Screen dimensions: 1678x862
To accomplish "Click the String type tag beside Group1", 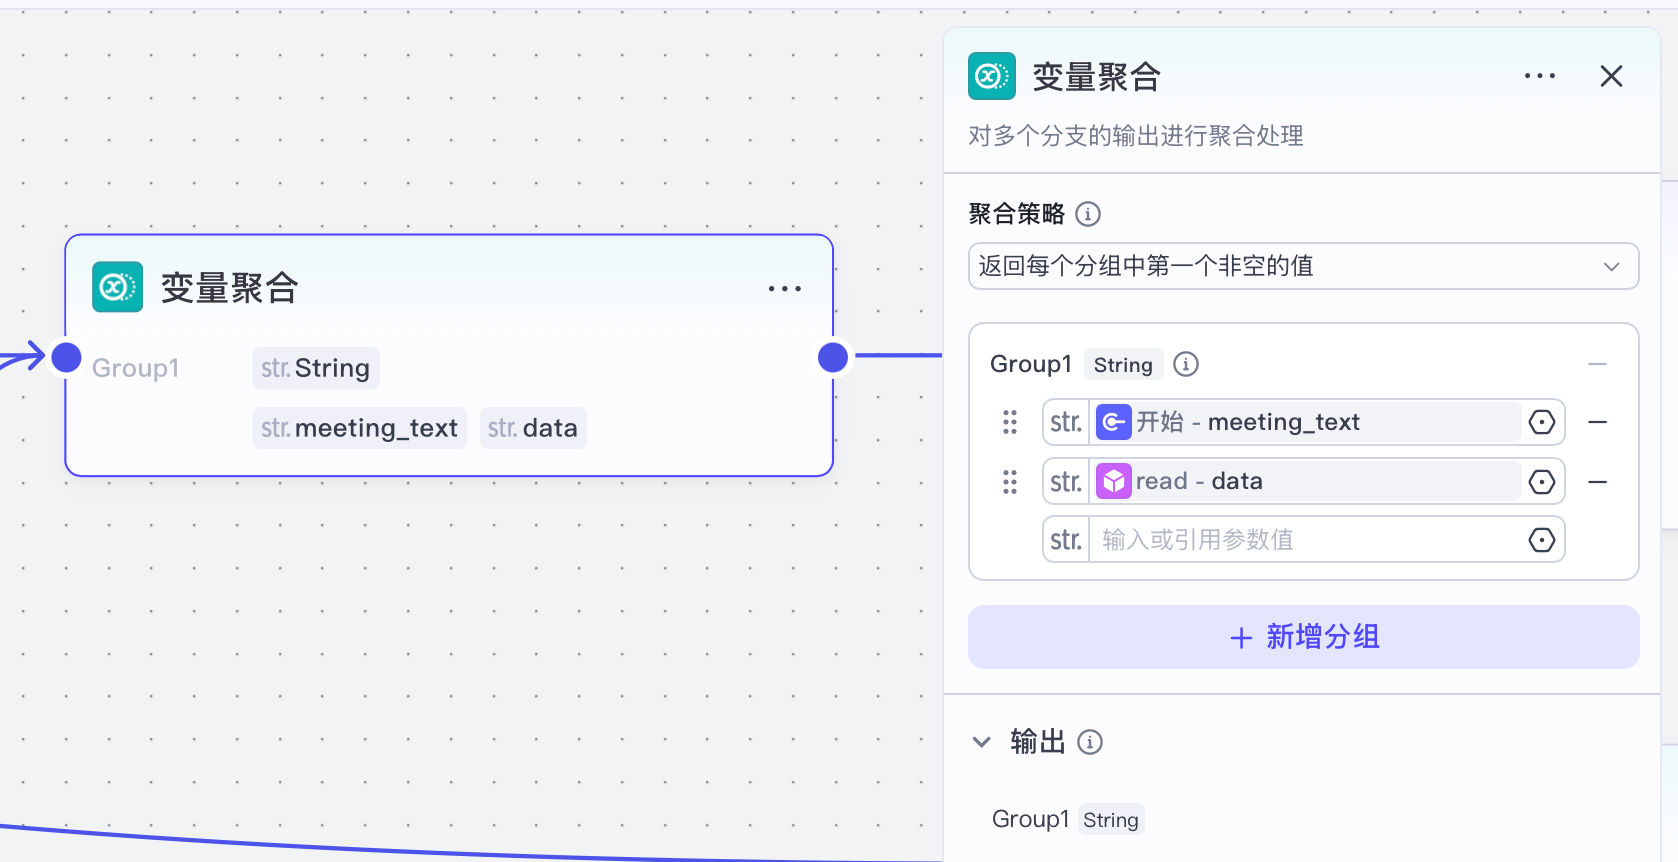I will coord(1123,365).
